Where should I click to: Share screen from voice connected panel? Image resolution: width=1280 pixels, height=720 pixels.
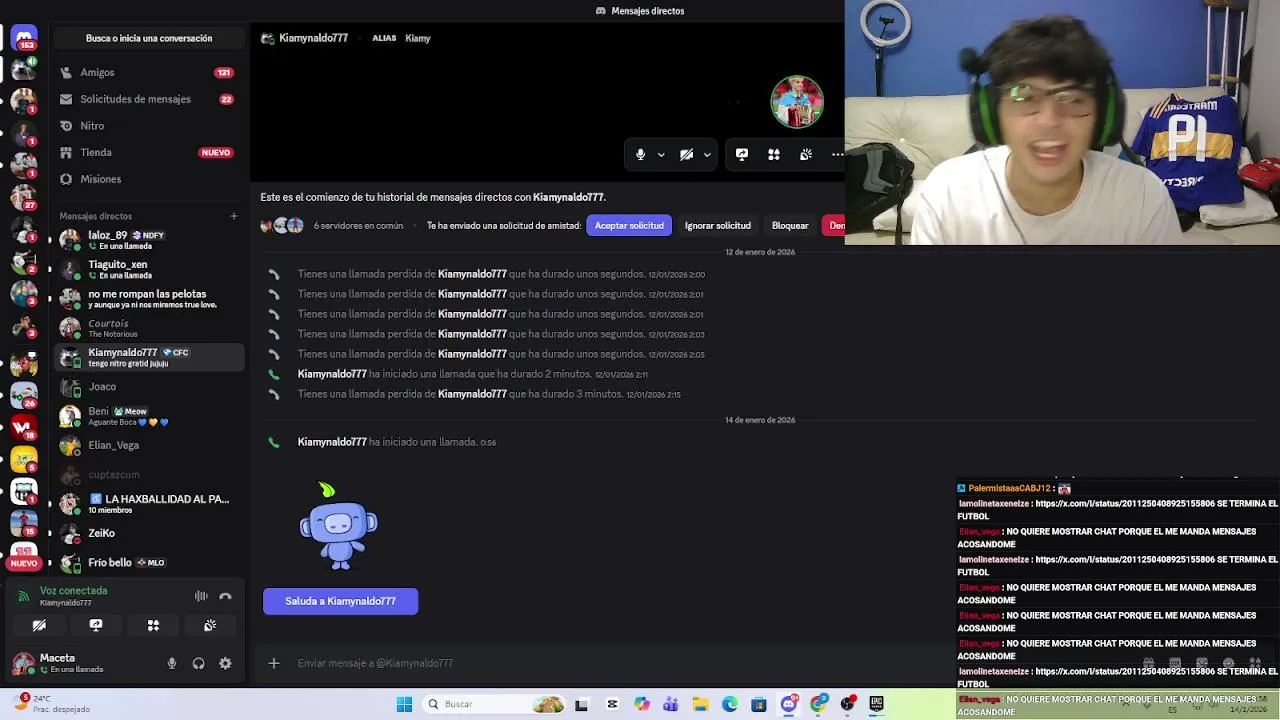point(96,625)
